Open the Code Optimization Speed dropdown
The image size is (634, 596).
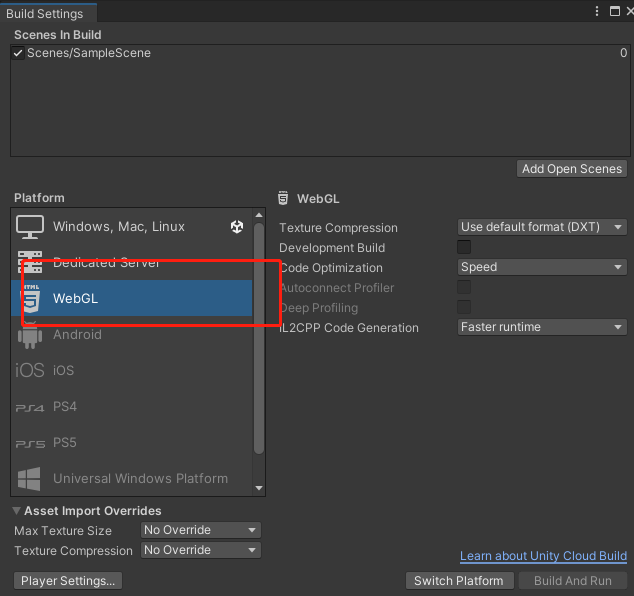(x=542, y=267)
